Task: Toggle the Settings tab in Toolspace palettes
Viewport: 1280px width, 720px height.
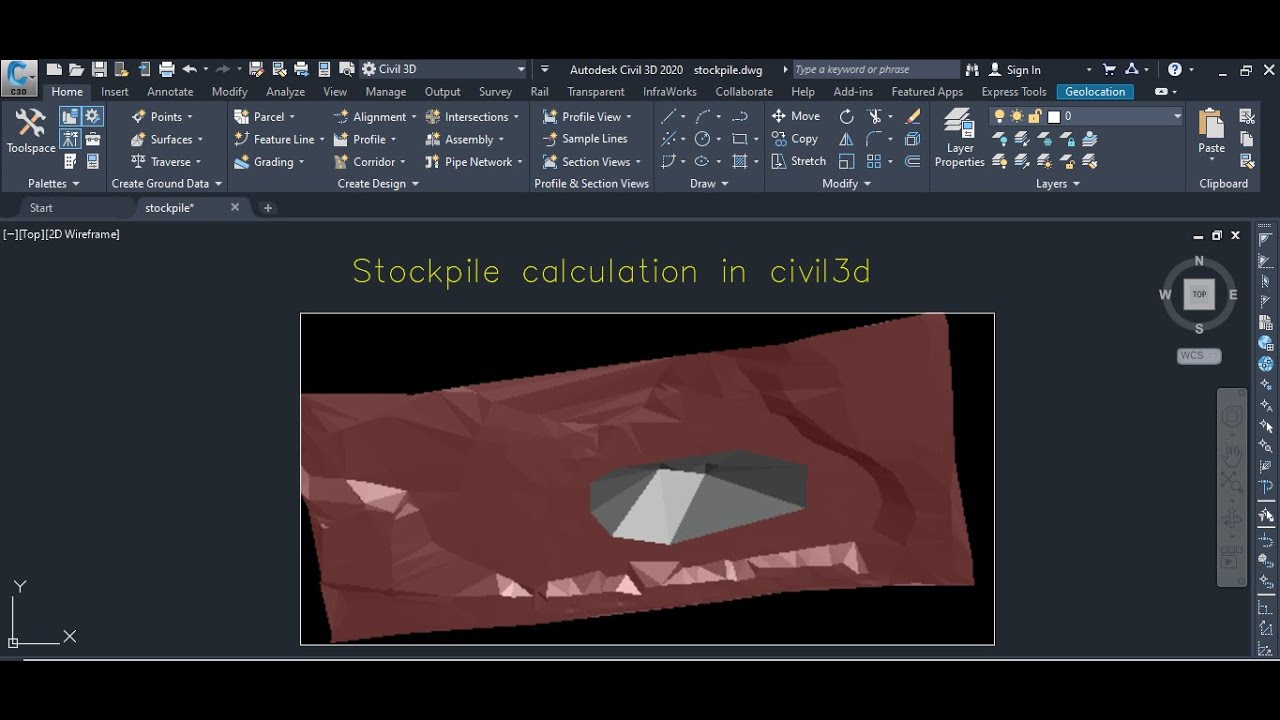Action: (x=92, y=116)
